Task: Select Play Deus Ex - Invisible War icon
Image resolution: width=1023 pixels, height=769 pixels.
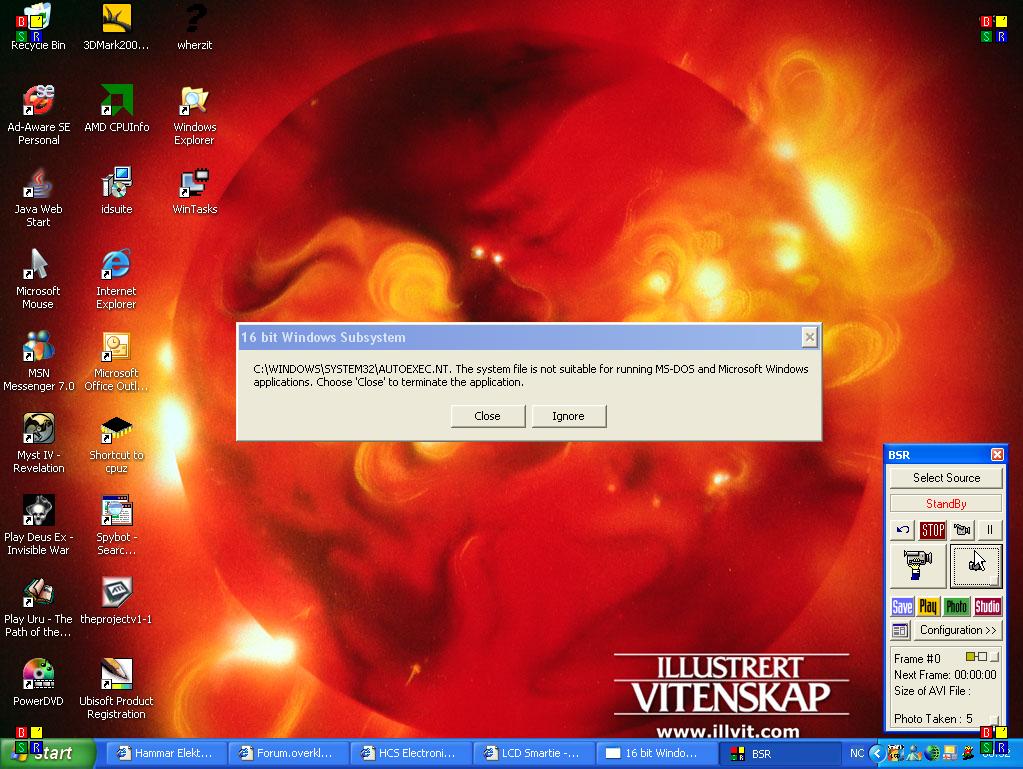Action: [38, 526]
